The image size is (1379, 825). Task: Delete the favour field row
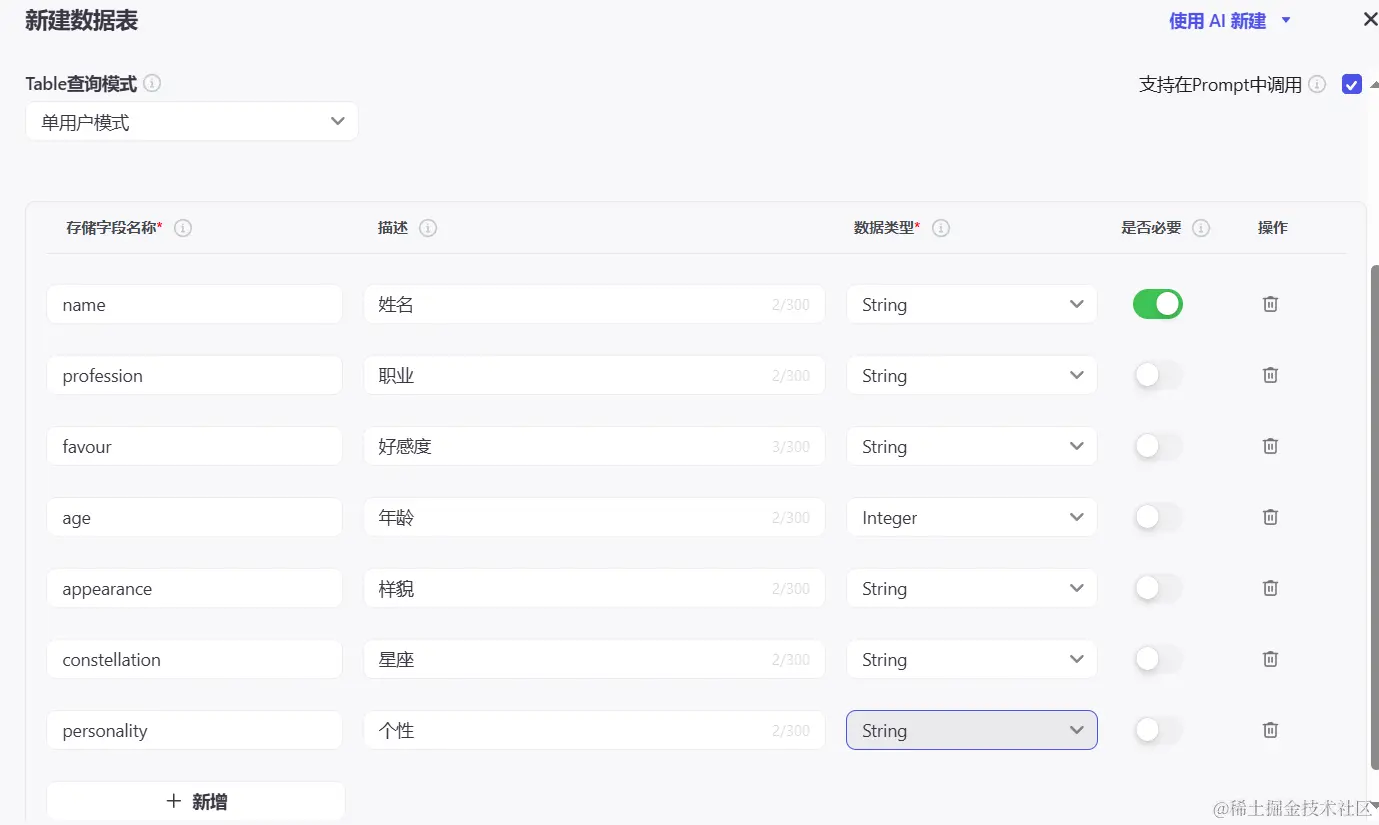[1270, 446]
